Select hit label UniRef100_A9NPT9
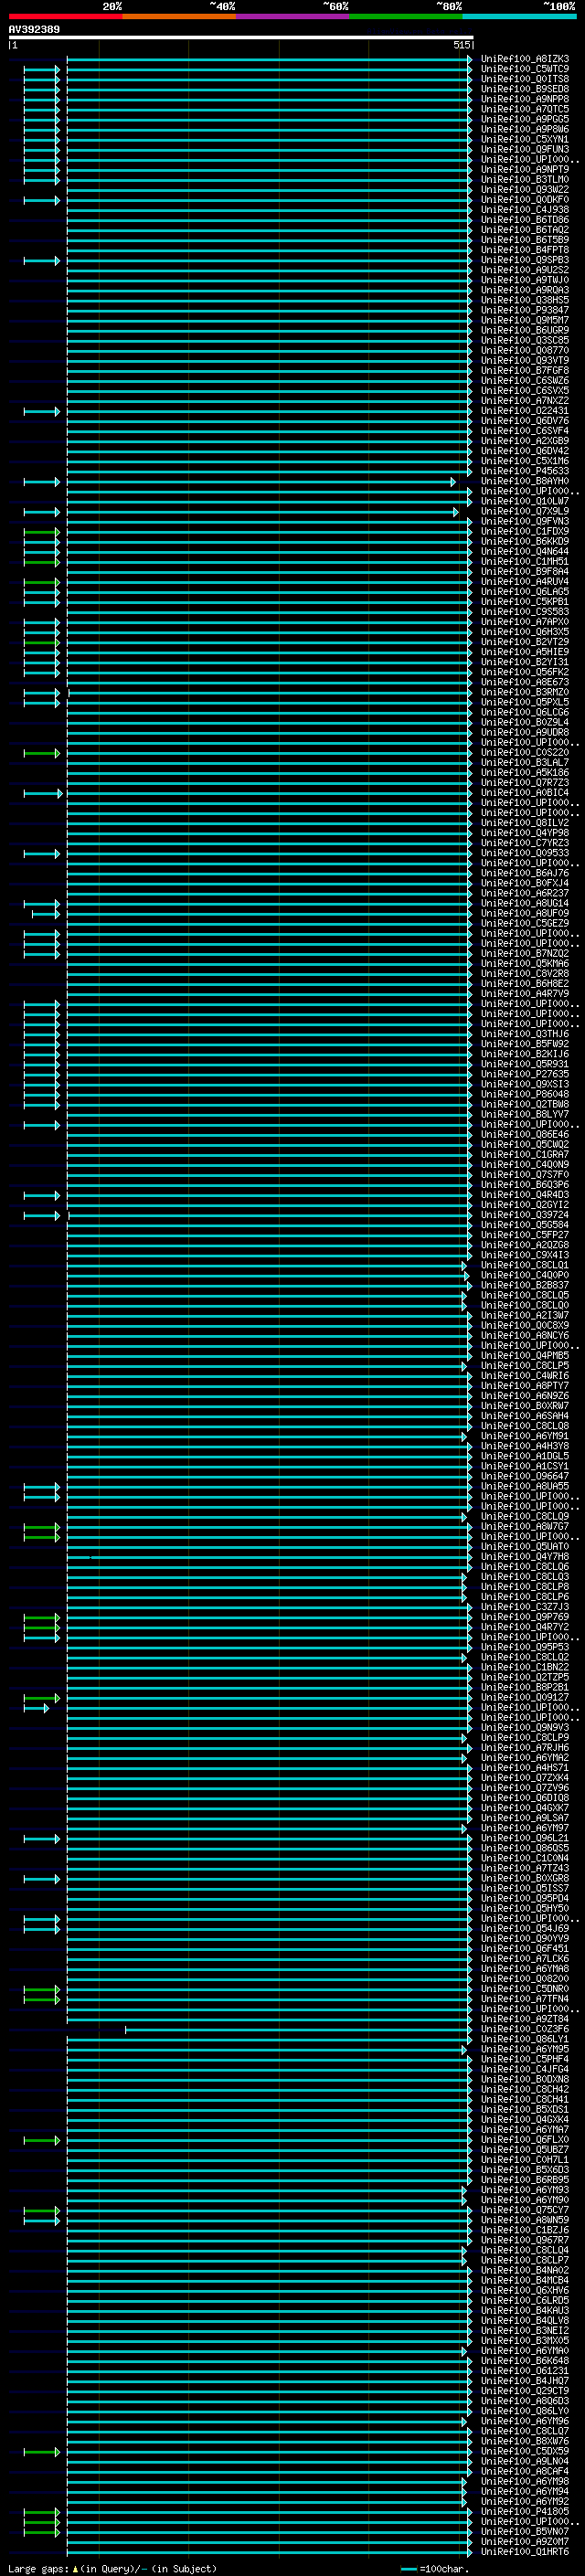 coord(525,169)
